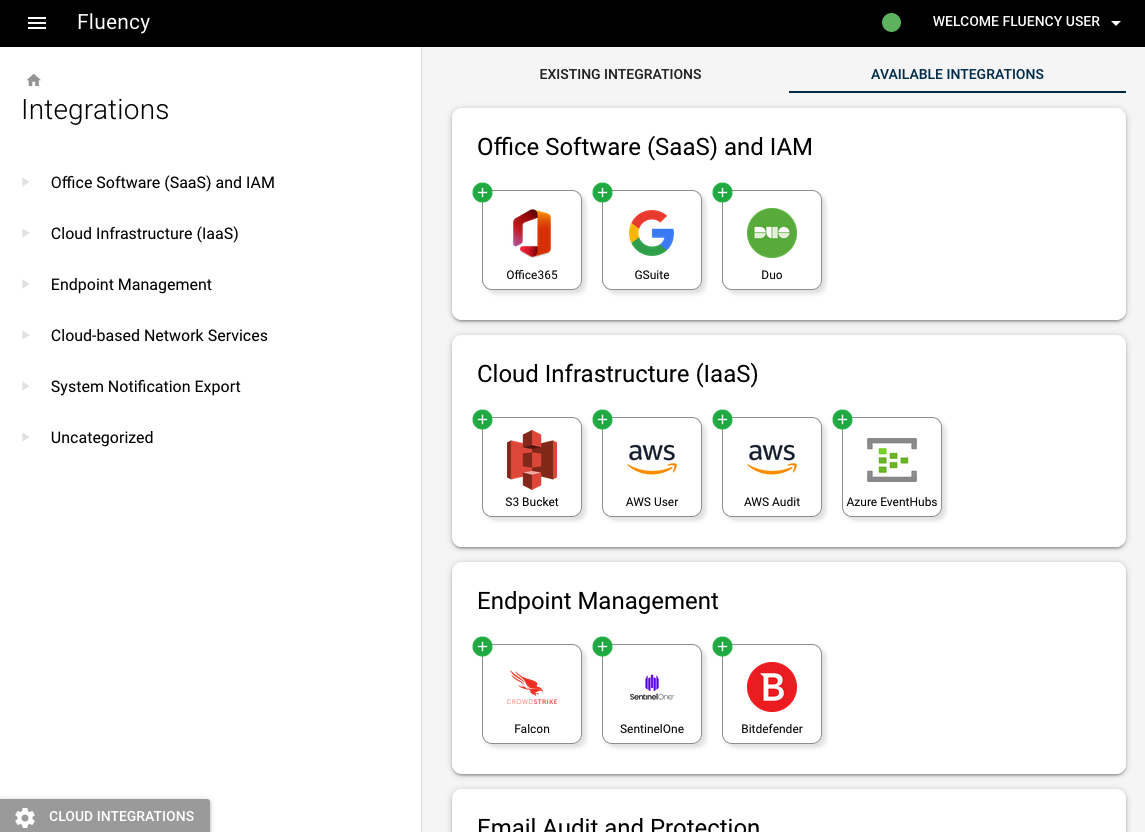
Task: Open the Office365 integration card
Action: 532,240
